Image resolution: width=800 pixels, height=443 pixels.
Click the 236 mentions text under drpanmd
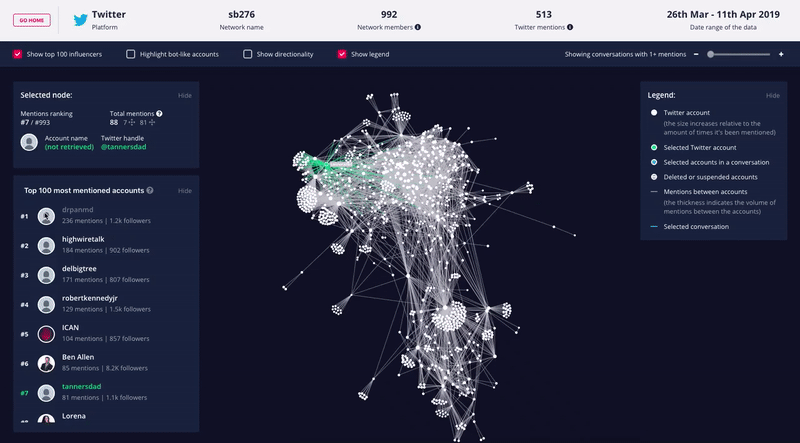[x=82, y=221]
